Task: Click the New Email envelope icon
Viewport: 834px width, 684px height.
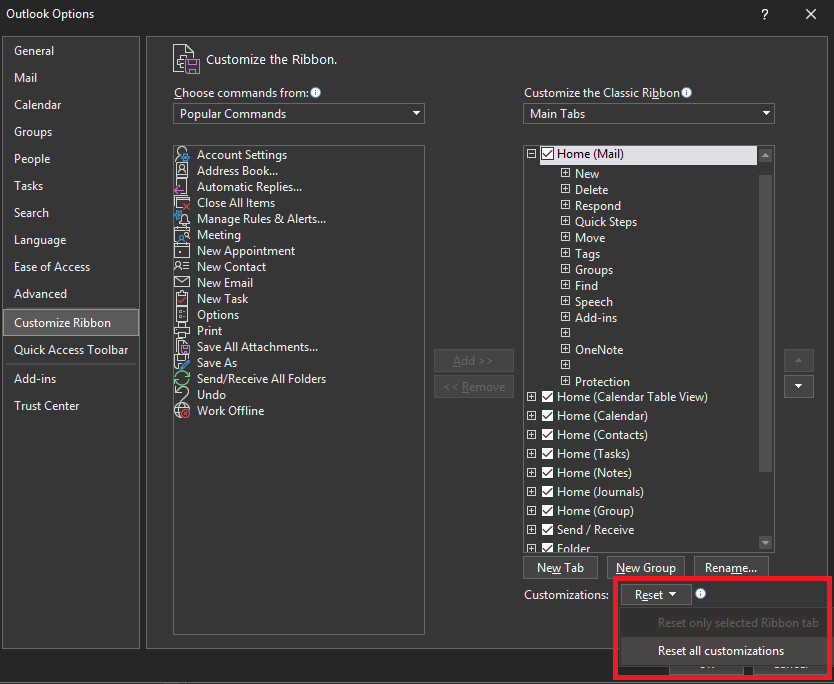Action: point(182,282)
